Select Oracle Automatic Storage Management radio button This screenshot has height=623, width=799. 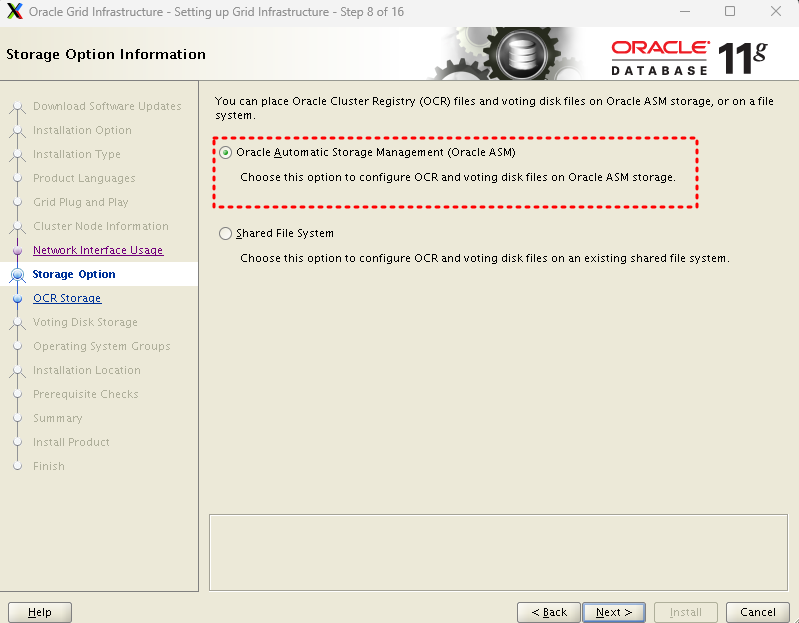tap(225, 152)
